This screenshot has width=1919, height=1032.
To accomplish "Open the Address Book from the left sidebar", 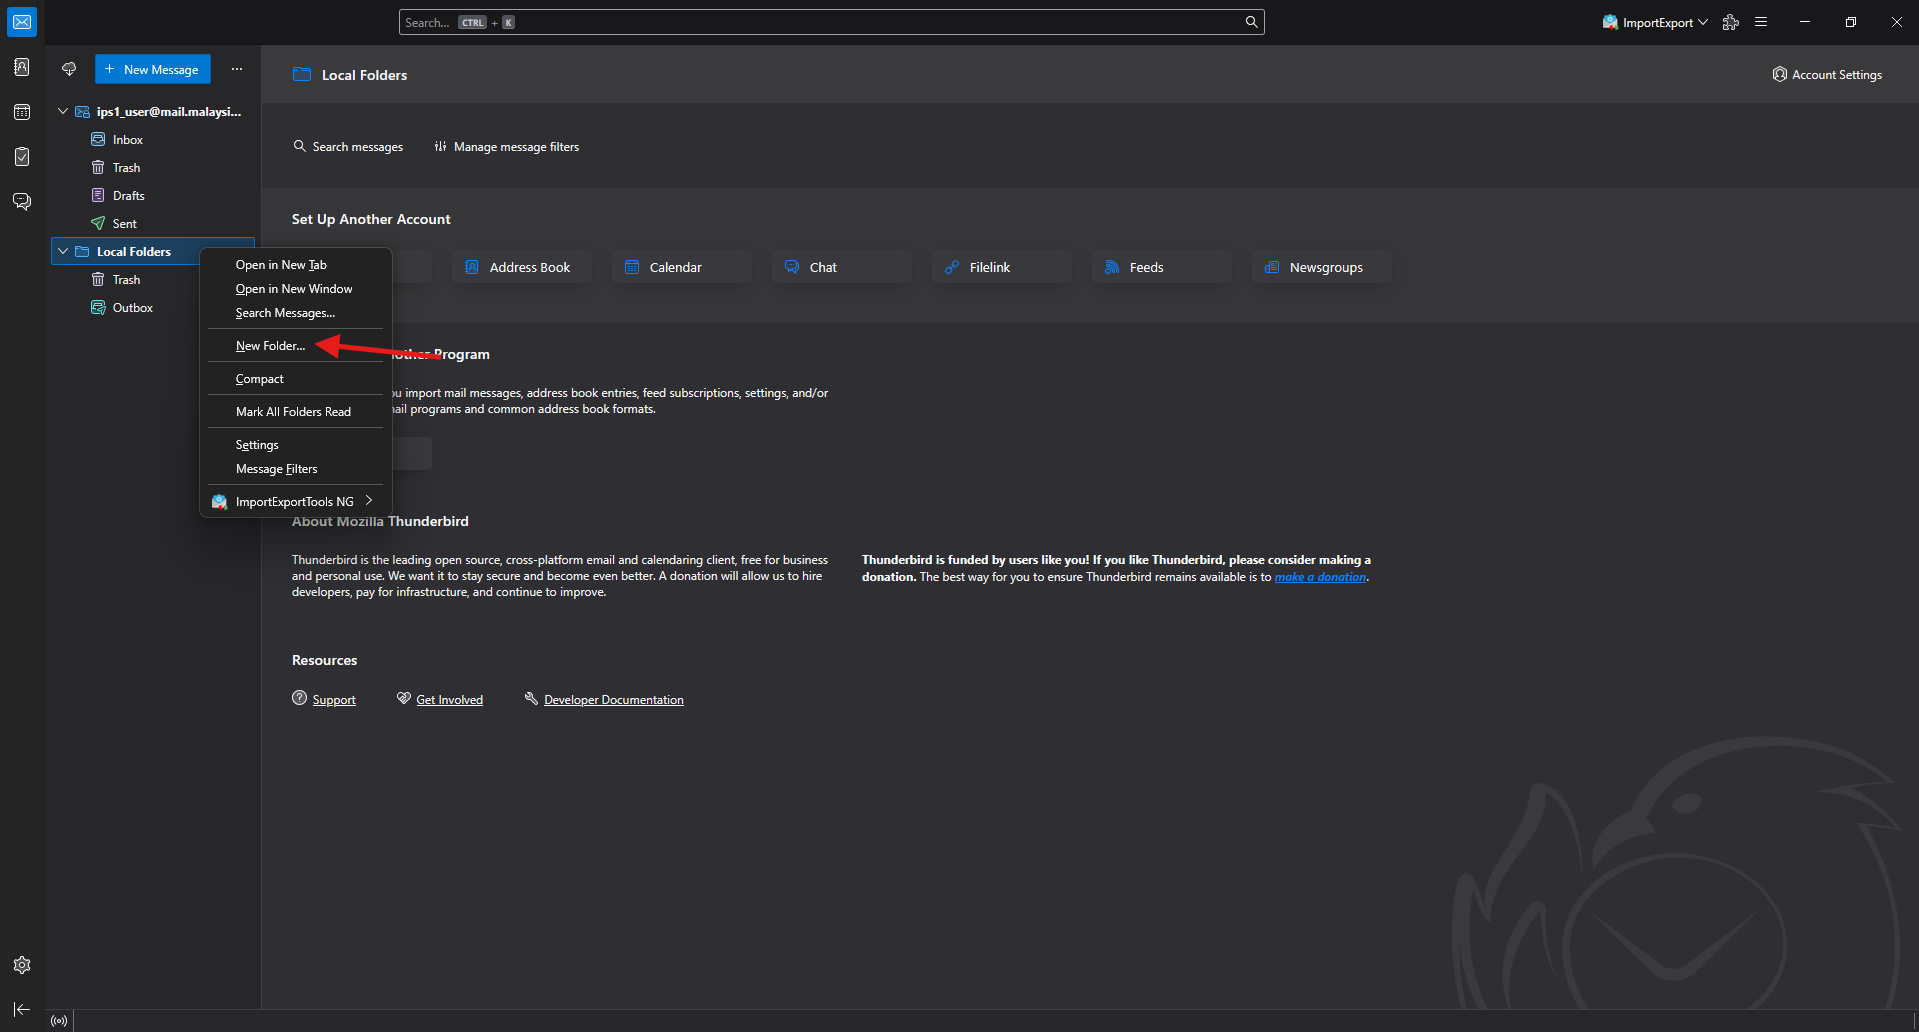I will coord(22,67).
